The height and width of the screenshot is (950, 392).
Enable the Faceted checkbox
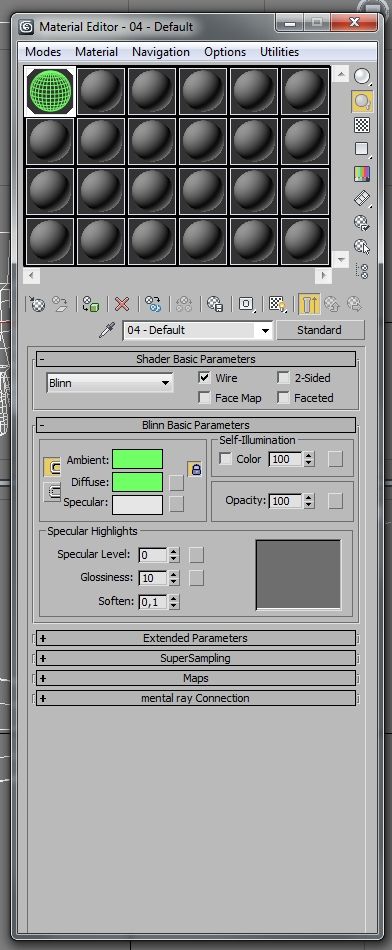(284, 398)
